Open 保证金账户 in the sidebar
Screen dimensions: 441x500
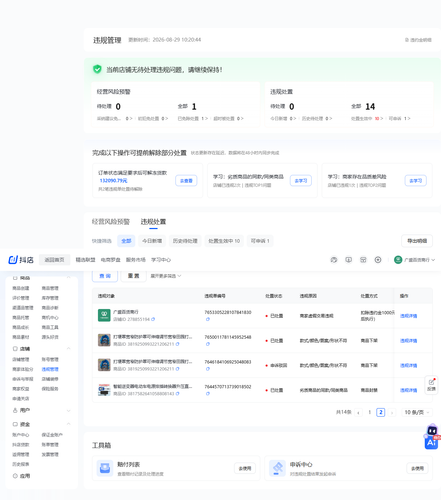(x=52, y=435)
